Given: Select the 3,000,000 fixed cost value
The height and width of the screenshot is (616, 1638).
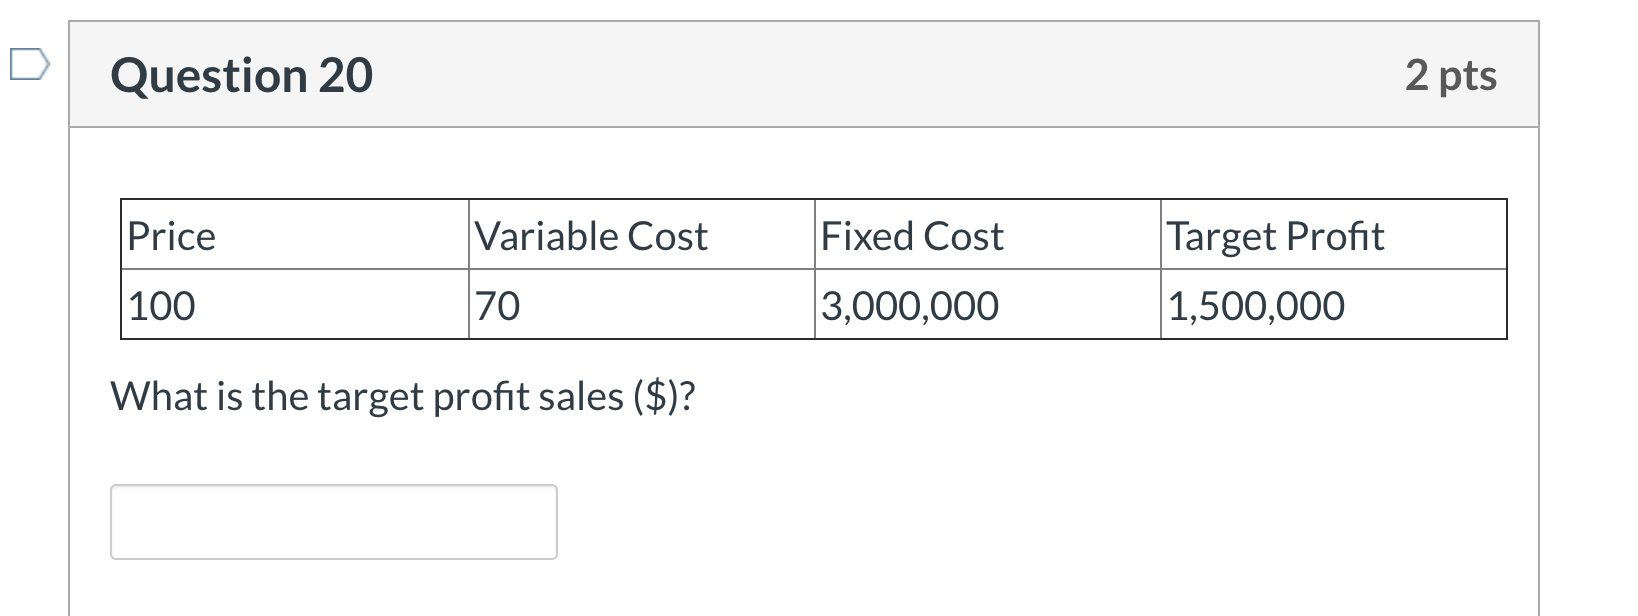Looking at the screenshot, I should click(908, 305).
